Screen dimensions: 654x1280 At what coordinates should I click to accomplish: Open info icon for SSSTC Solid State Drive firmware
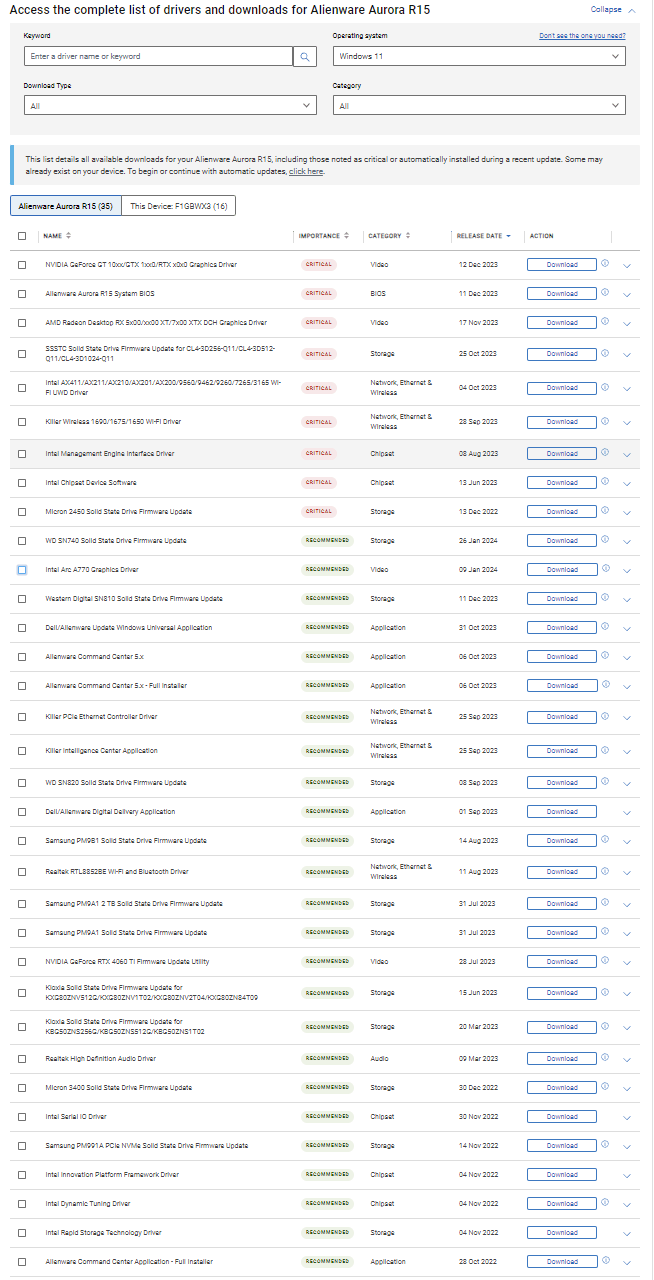(x=605, y=353)
